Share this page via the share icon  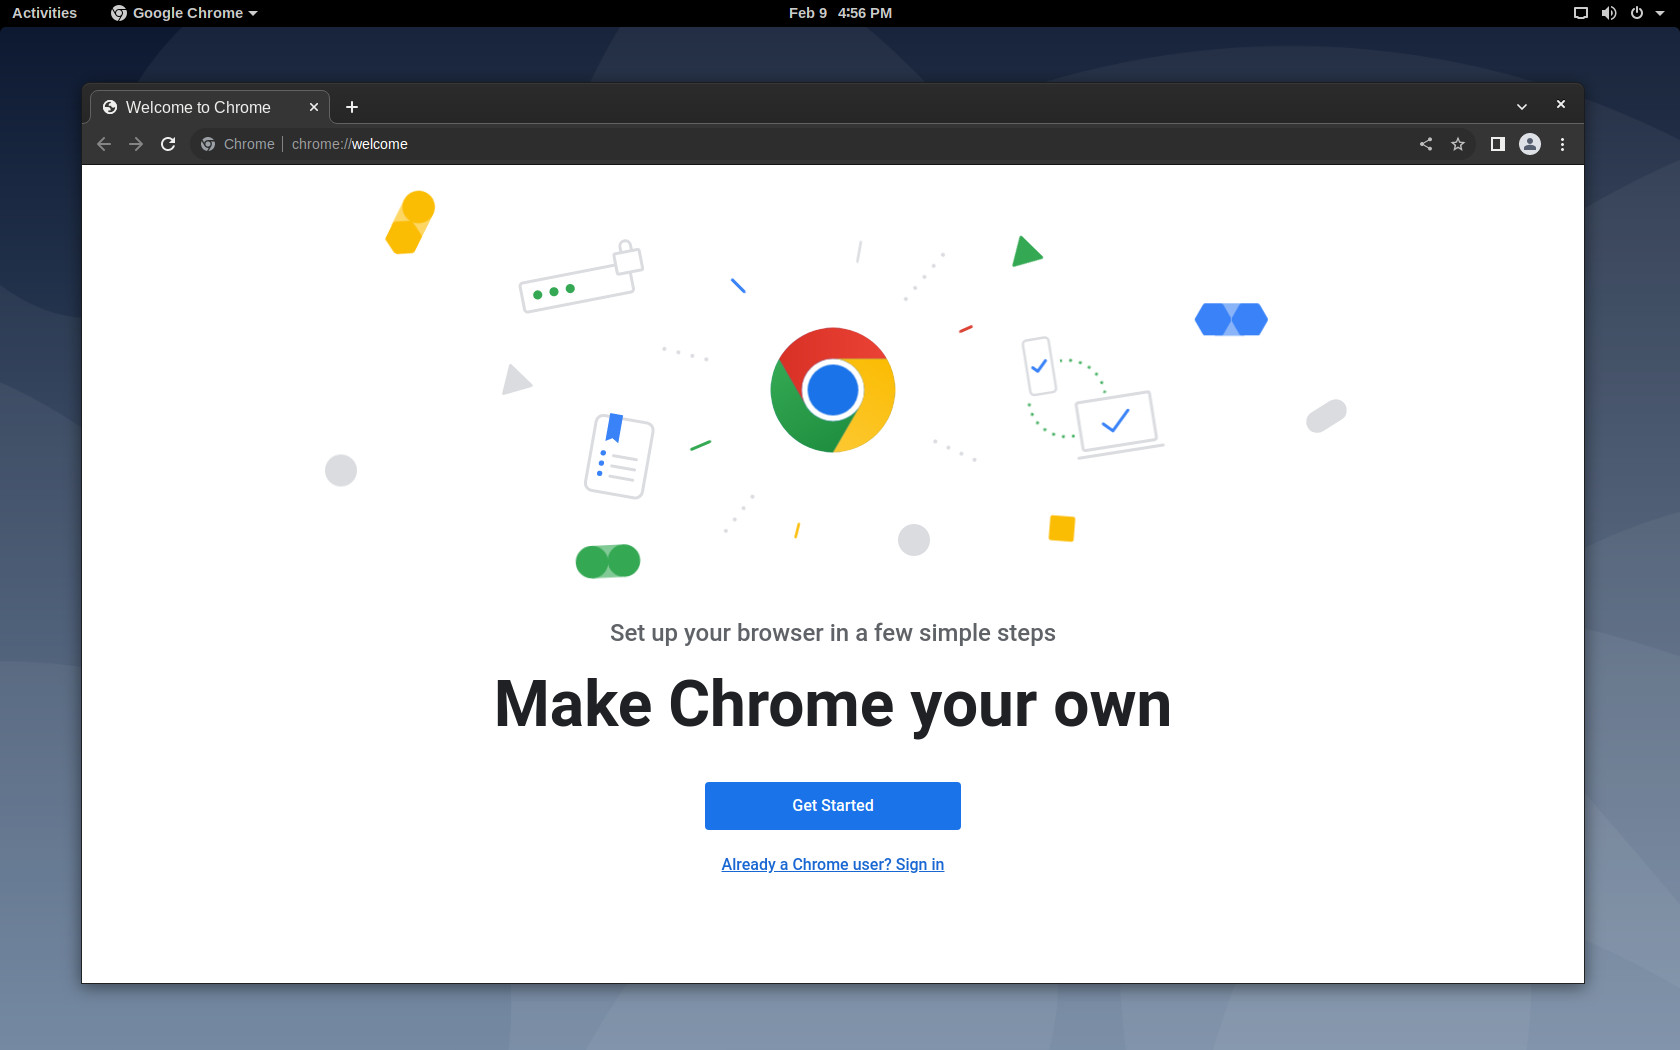pyautogui.click(x=1426, y=144)
